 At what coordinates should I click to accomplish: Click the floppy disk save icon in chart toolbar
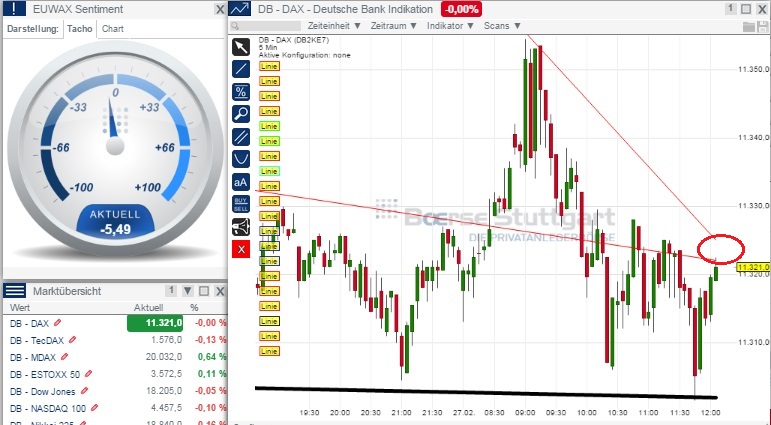(763, 26)
